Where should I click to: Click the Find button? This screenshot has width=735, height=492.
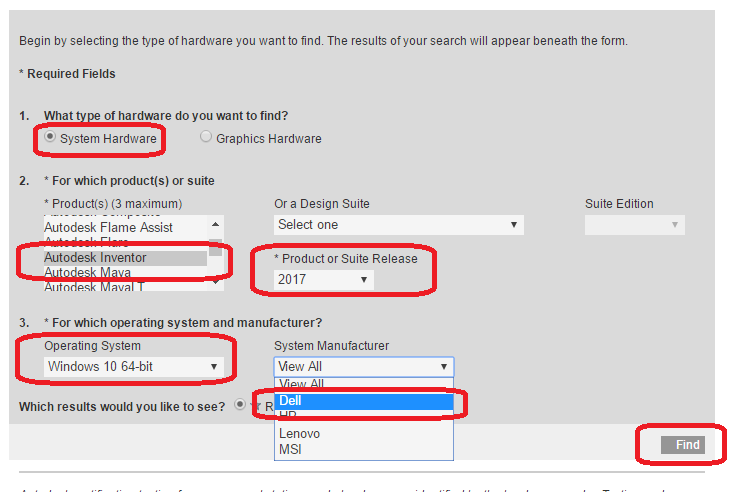coord(682,445)
